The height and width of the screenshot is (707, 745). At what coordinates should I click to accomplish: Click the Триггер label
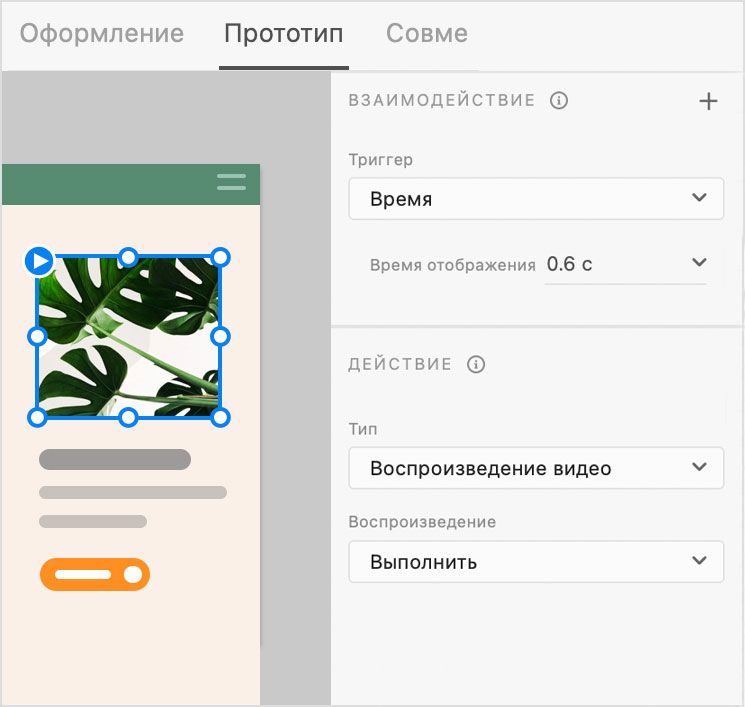pos(381,160)
